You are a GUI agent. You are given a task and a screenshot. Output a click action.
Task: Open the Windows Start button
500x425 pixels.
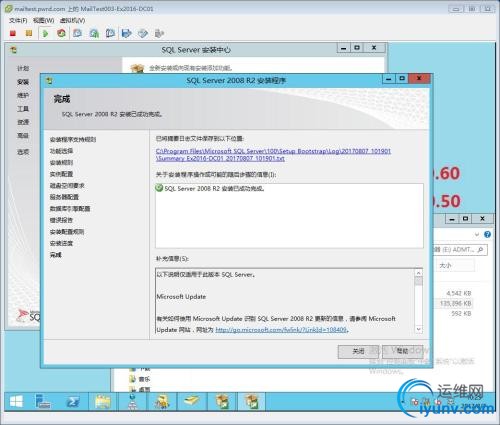coord(16,401)
